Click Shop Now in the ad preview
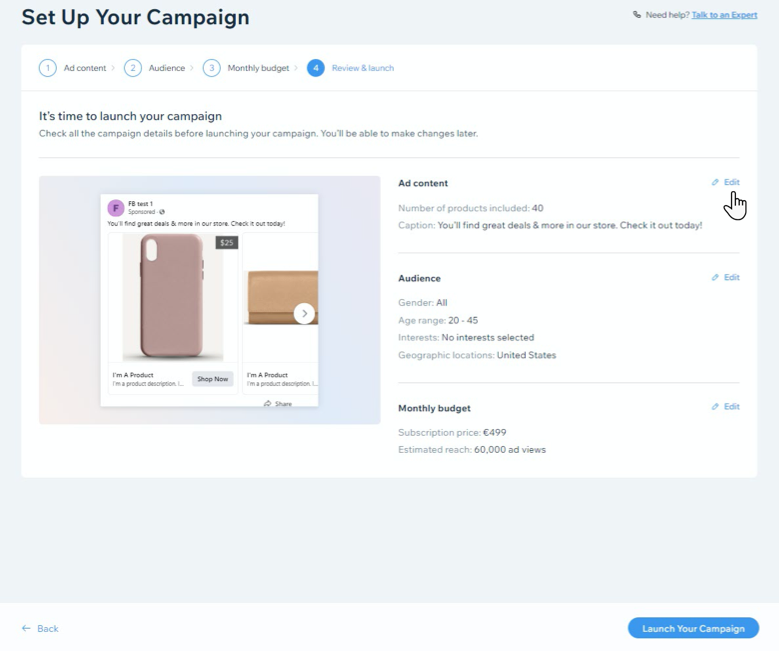Image resolution: width=779 pixels, height=651 pixels. coord(213,379)
